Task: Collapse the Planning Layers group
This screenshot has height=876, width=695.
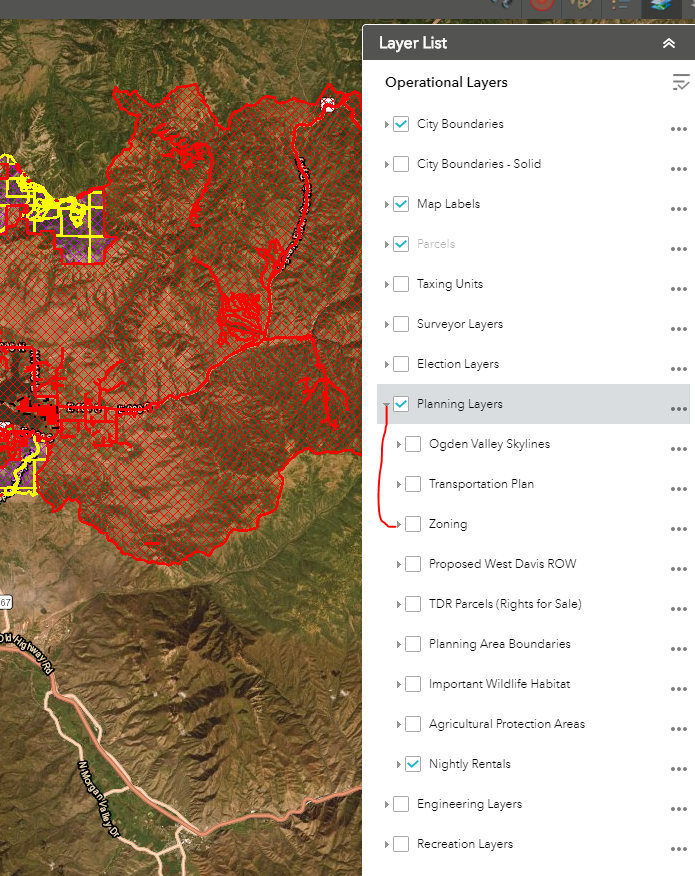Action: click(386, 404)
